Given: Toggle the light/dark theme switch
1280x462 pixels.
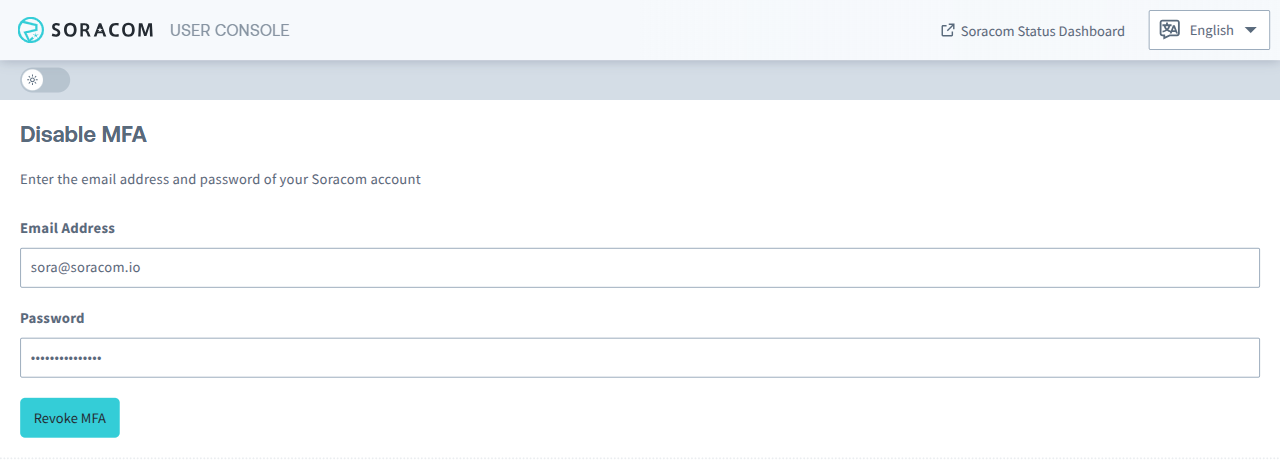Looking at the screenshot, I should [45, 80].
